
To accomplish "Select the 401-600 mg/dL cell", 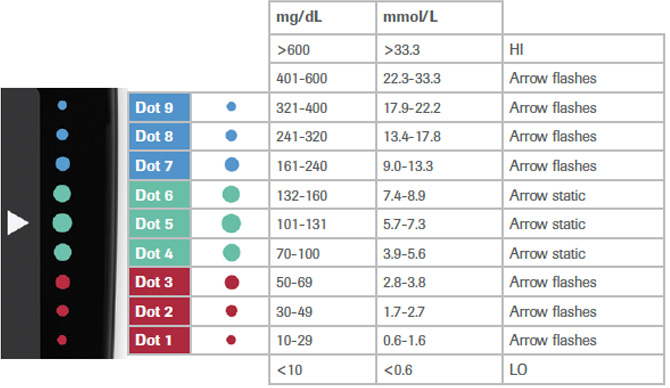I will point(323,78).
